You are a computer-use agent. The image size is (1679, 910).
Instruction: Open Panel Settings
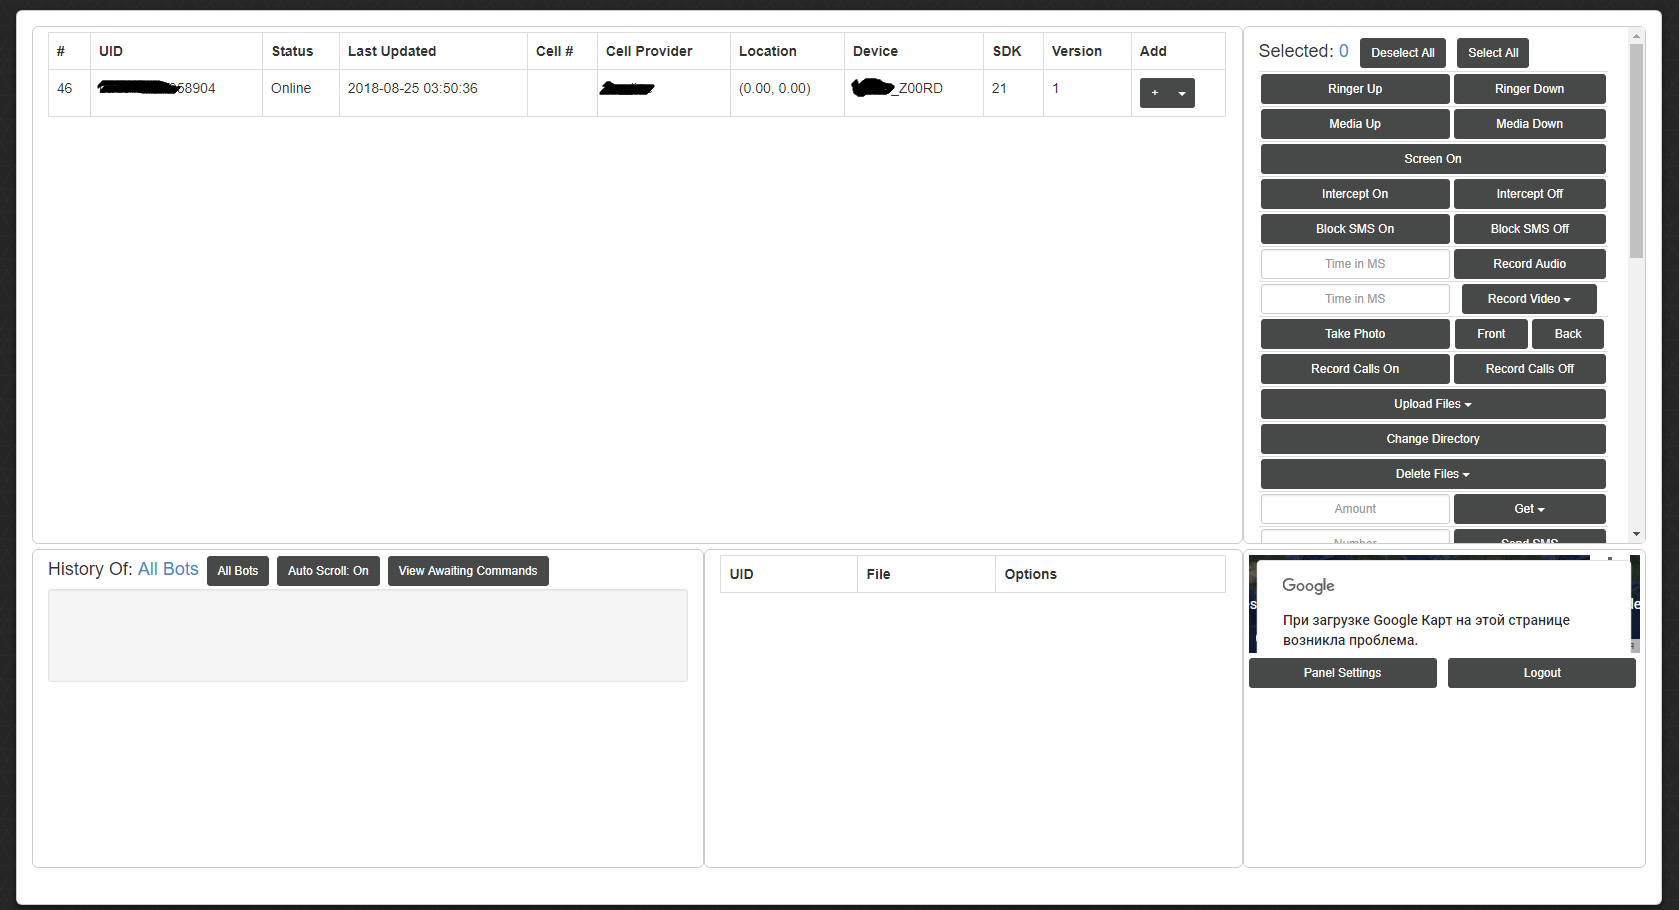(x=1342, y=673)
